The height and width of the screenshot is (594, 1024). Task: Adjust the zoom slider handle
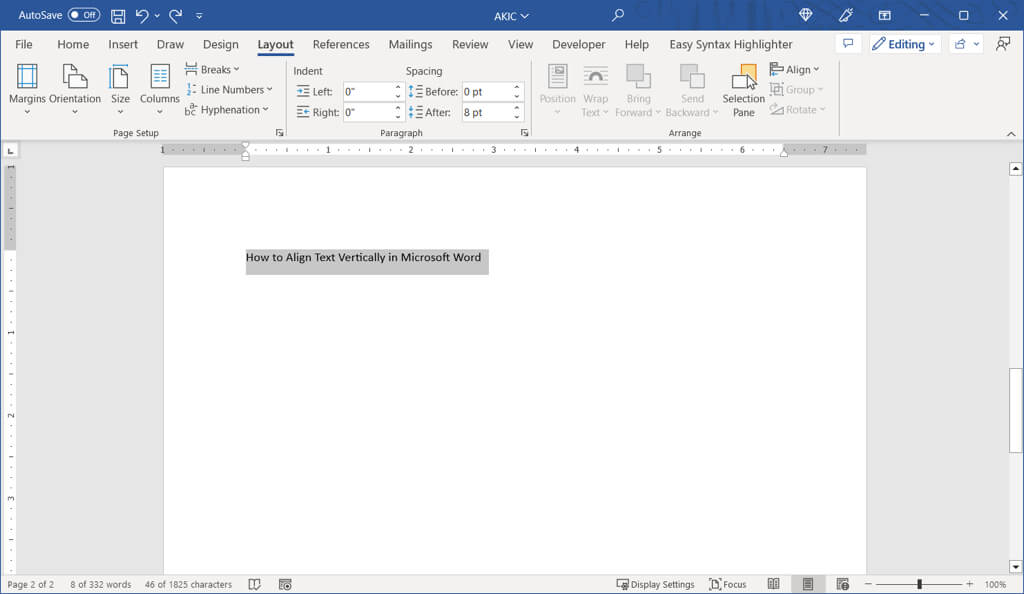point(919,584)
